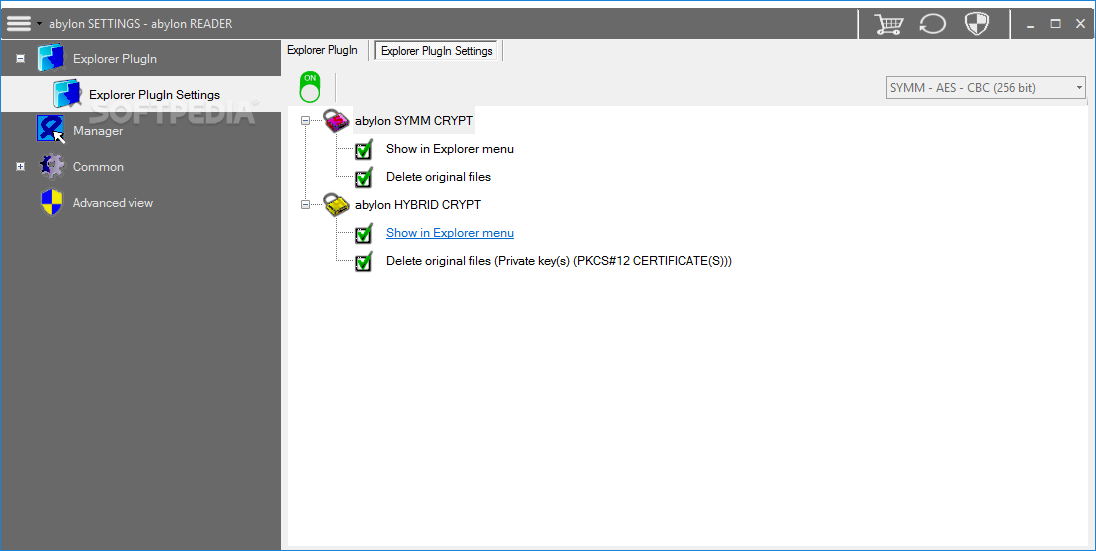1096x551 pixels.
Task: Click the plain Delete original files text
Action: pos(438,177)
